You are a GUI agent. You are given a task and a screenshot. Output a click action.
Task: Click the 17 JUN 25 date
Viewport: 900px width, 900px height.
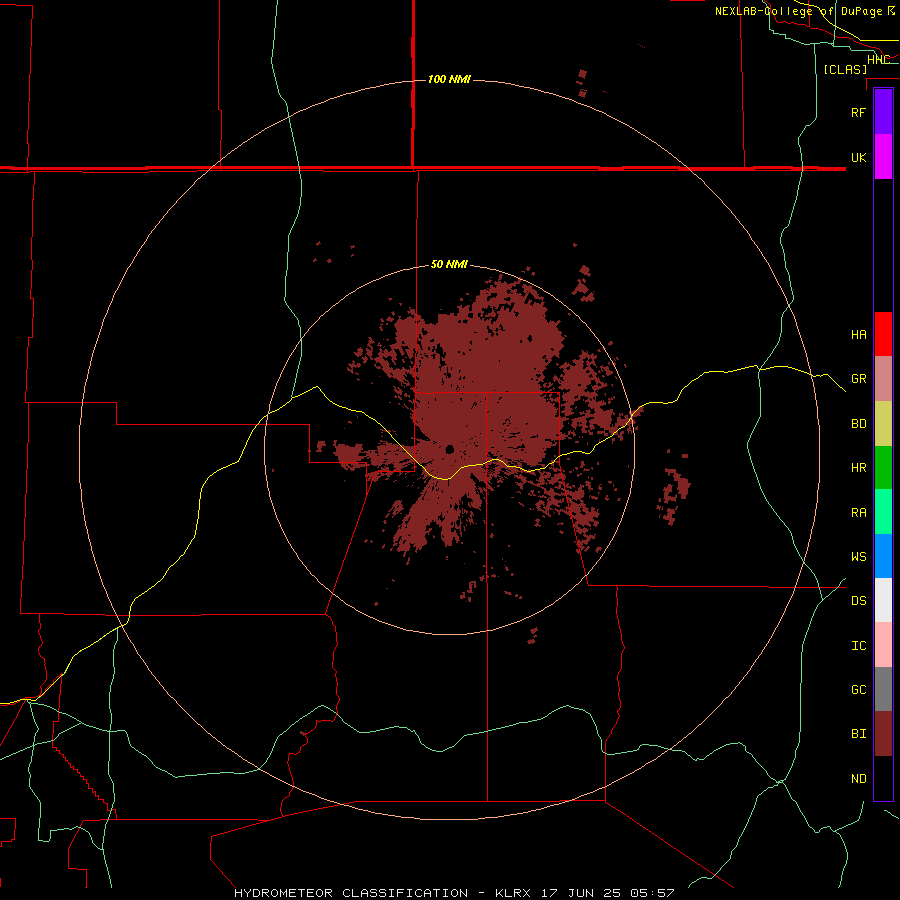(x=581, y=893)
